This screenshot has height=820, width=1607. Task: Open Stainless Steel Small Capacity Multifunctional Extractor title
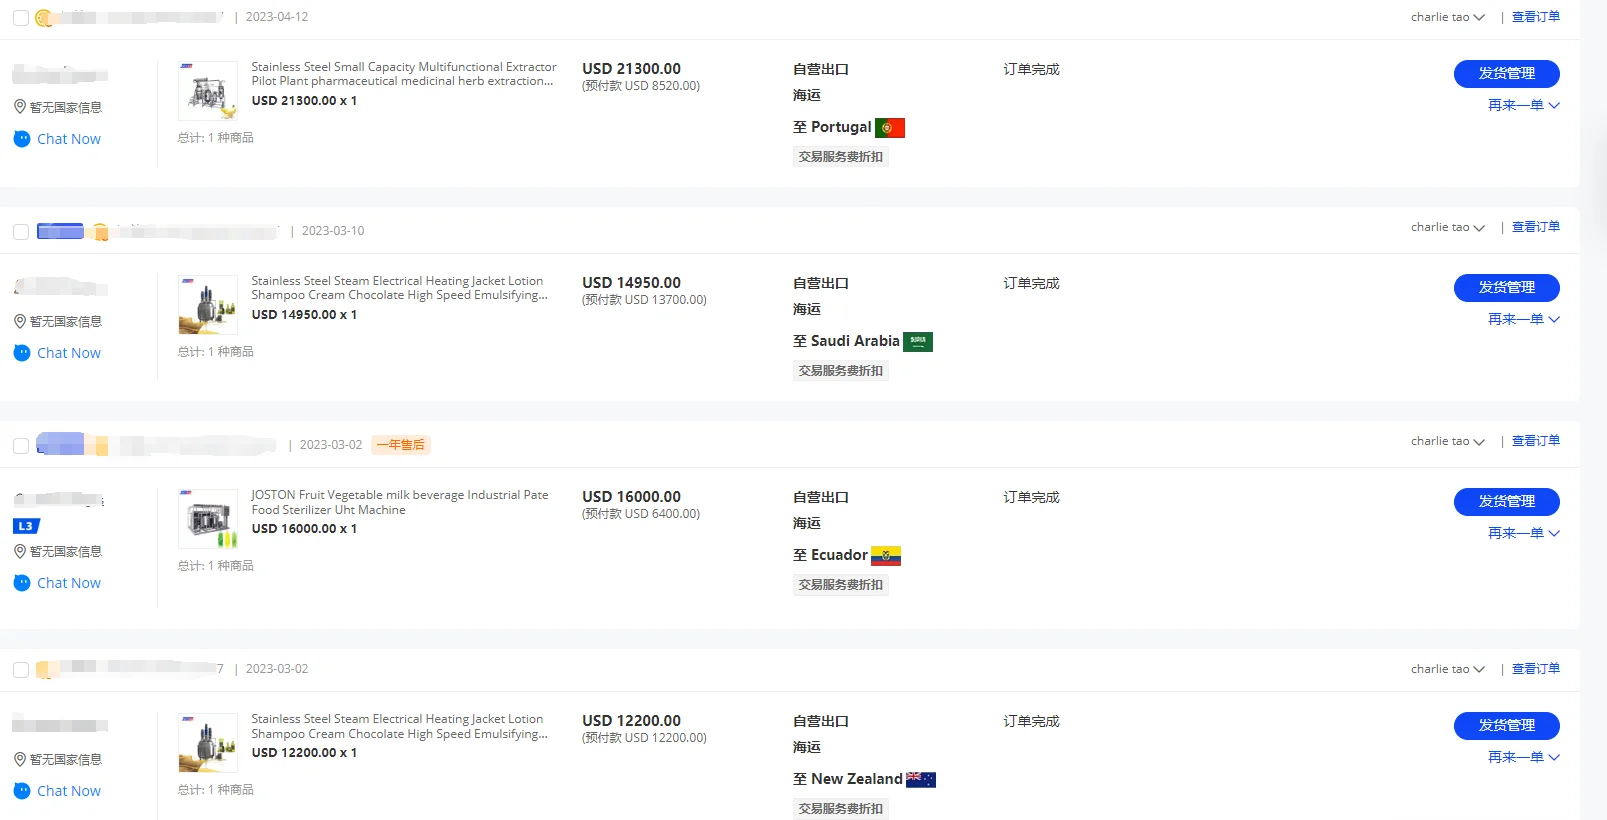click(404, 74)
